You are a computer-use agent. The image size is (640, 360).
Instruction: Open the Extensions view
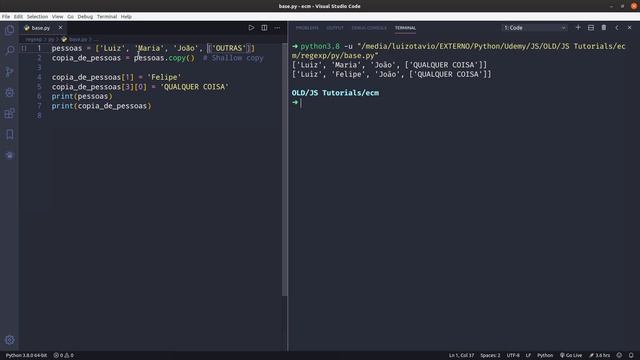(x=9, y=113)
